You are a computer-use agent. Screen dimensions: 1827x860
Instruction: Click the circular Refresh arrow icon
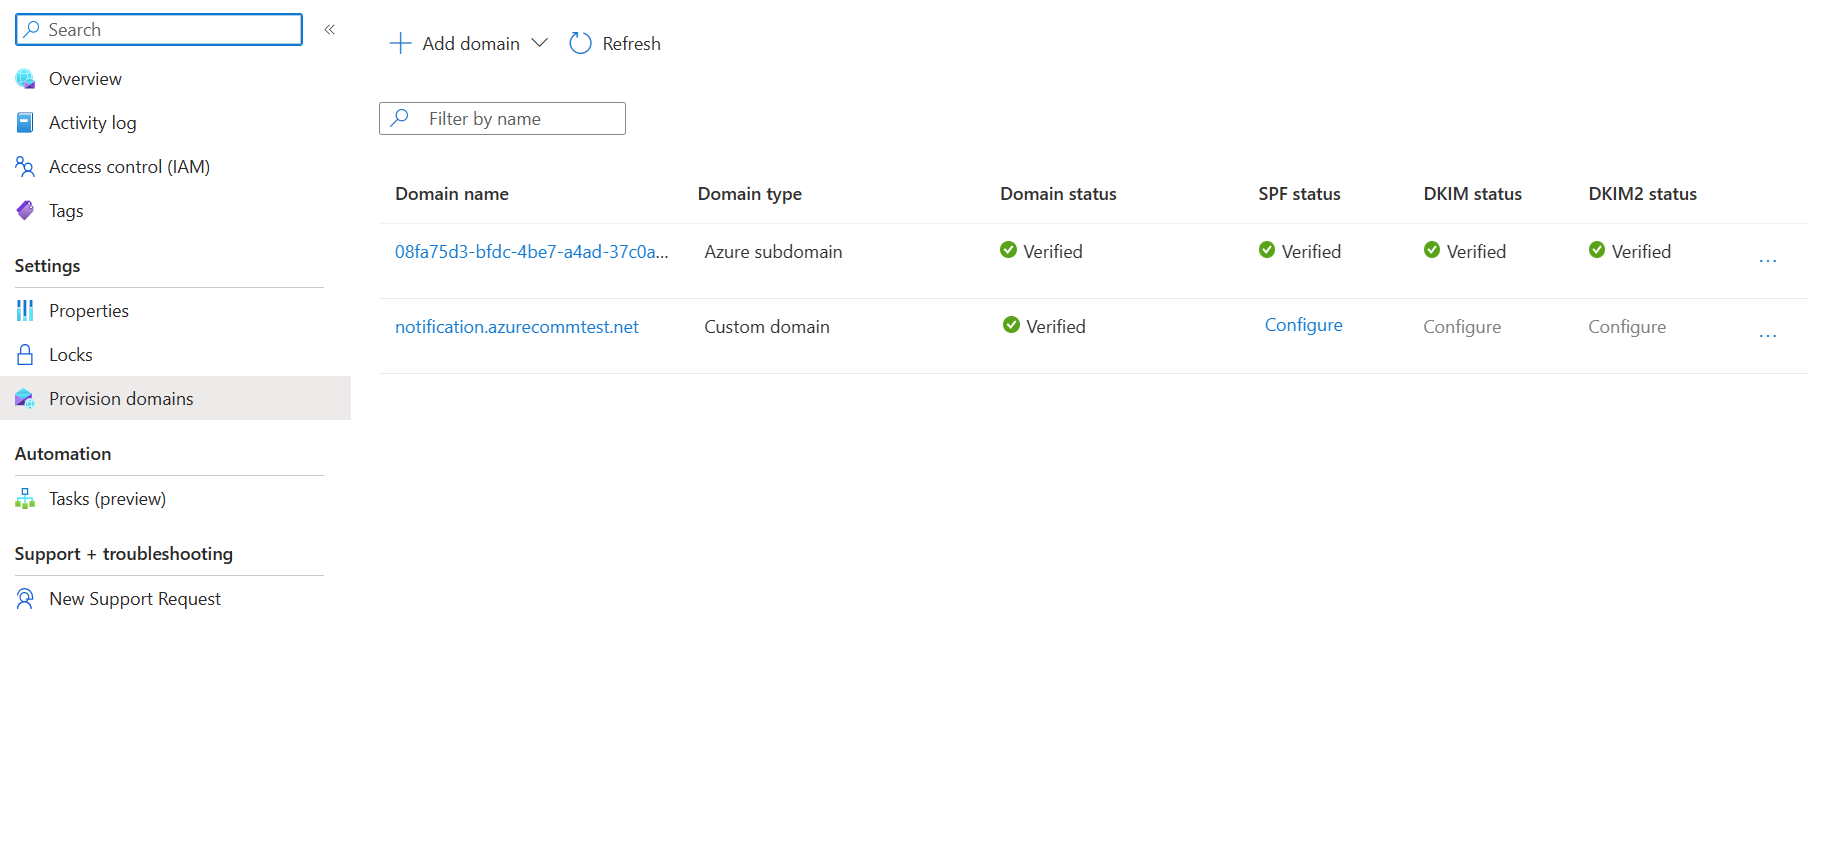(x=580, y=43)
